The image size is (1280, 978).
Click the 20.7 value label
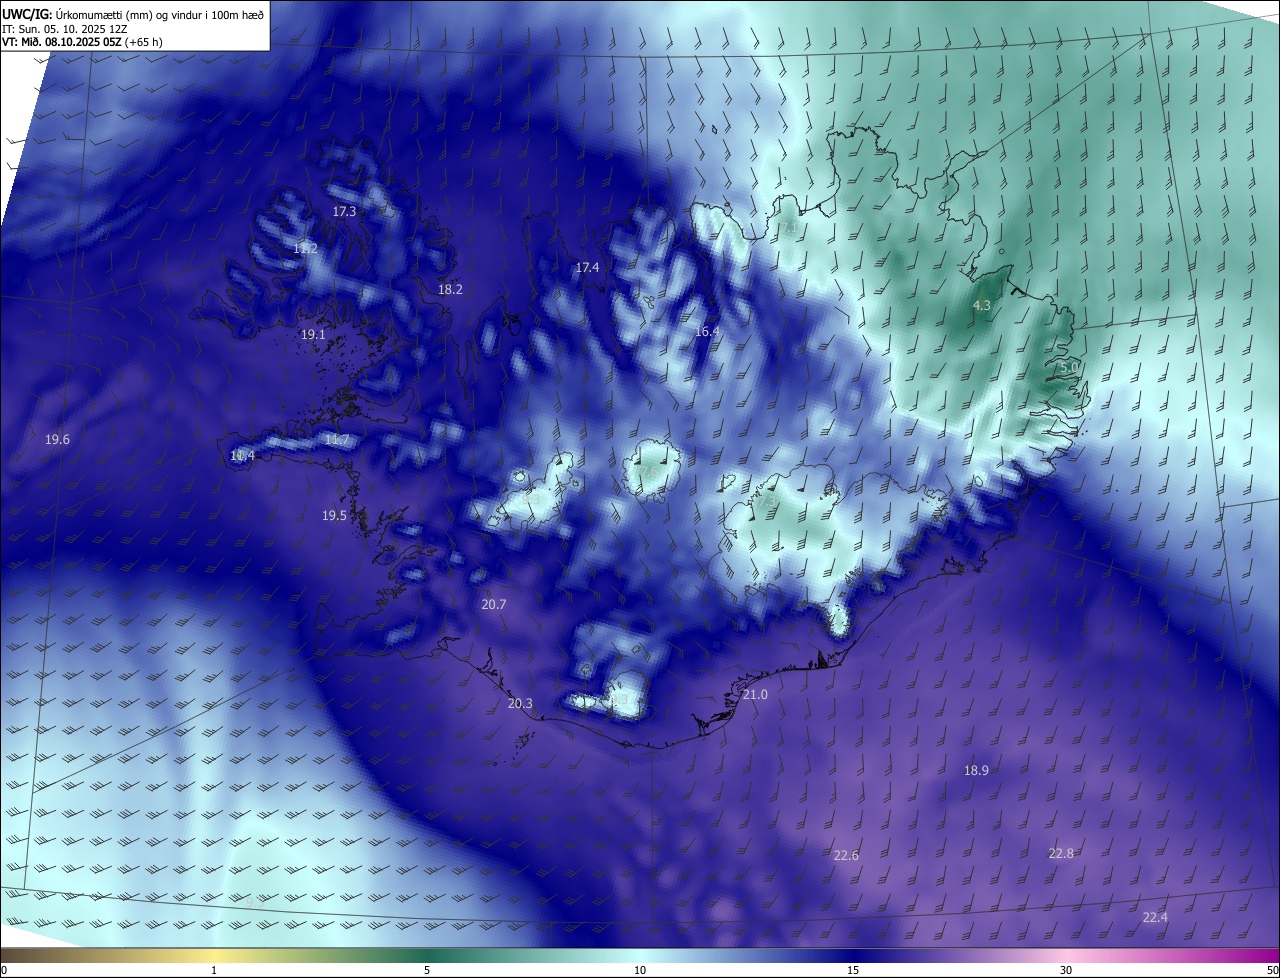coord(494,605)
